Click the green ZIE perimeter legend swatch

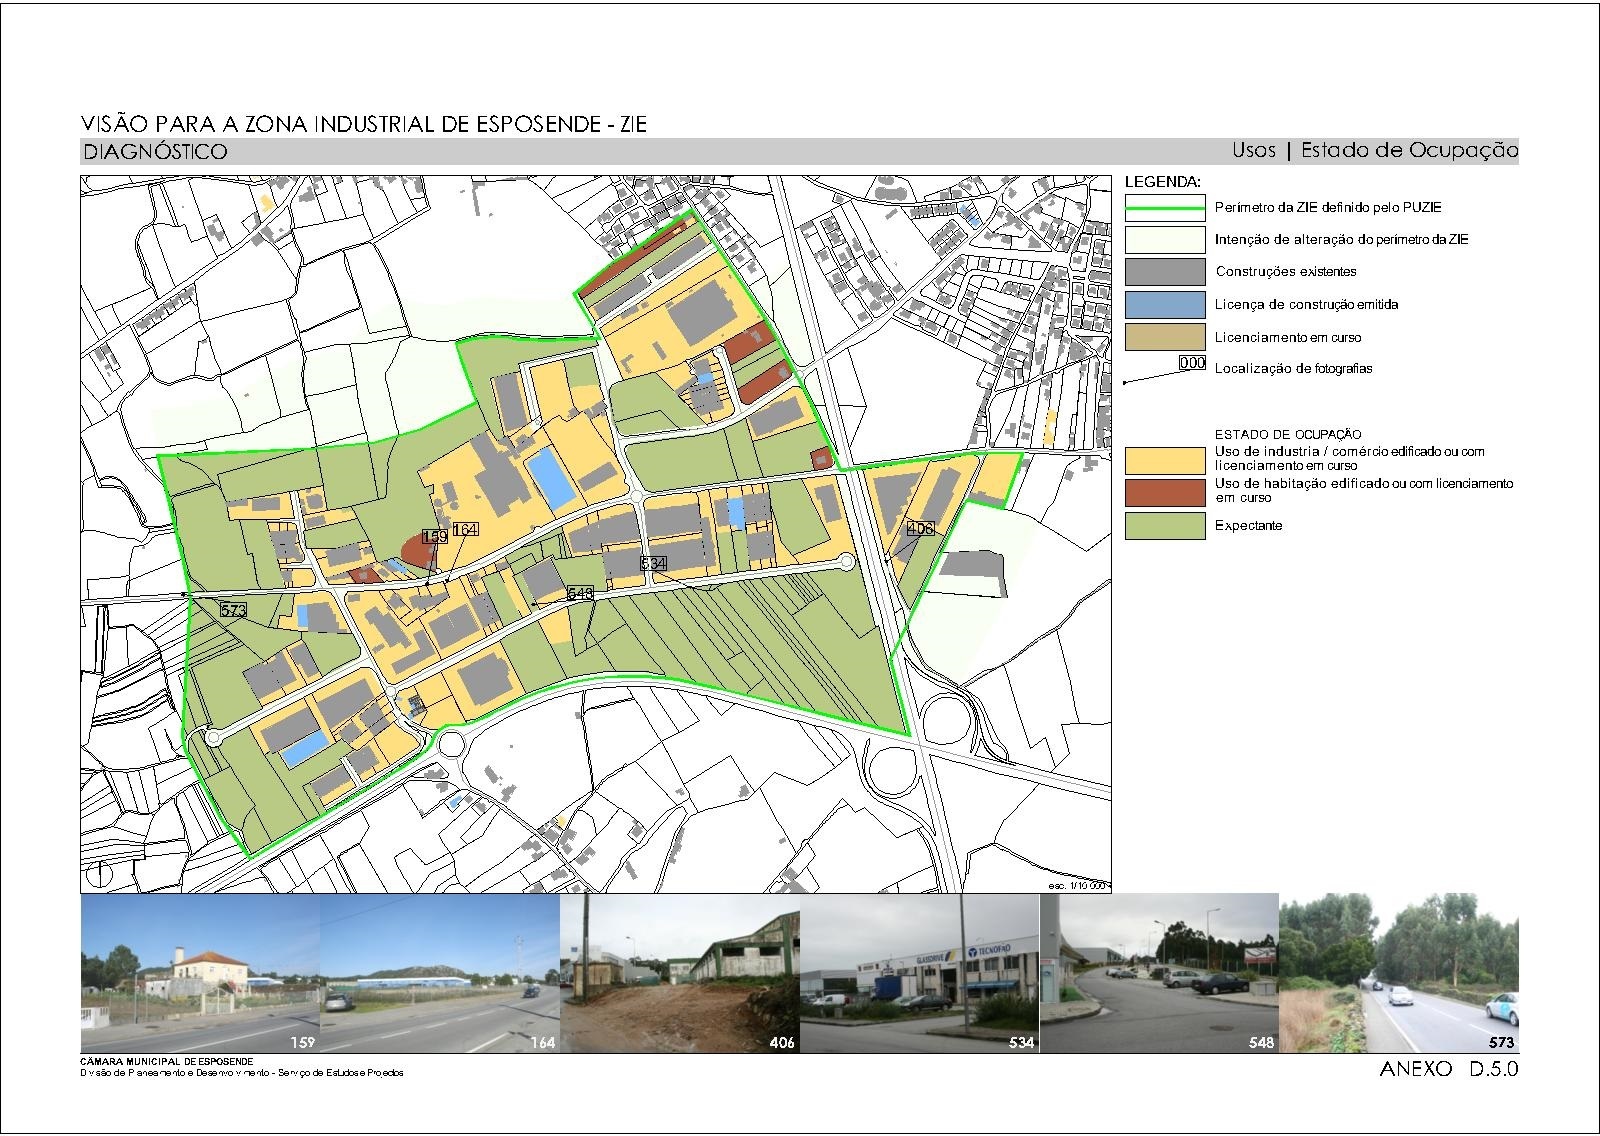pyautogui.click(x=1164, y=208)
